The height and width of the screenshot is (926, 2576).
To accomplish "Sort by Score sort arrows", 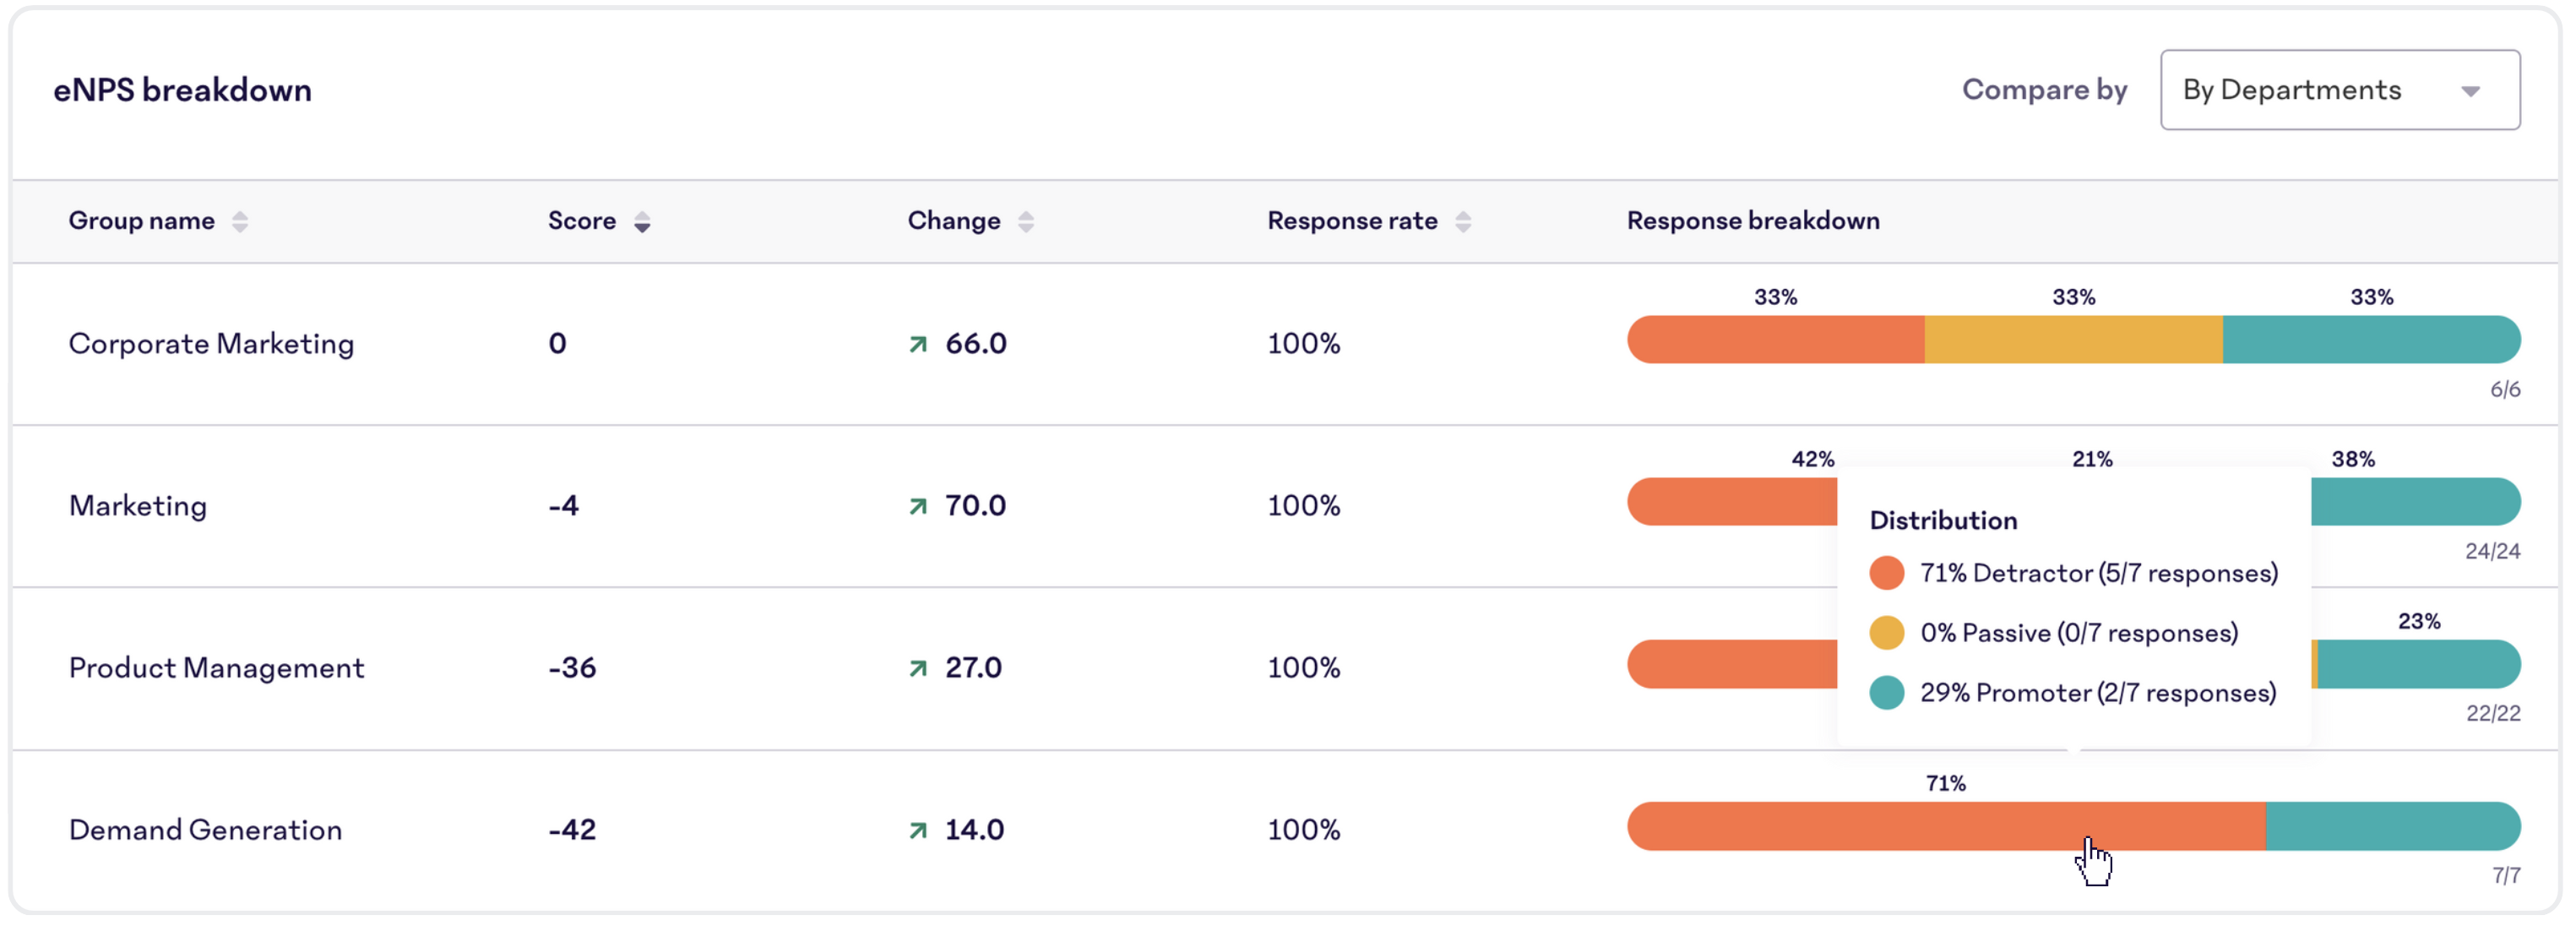I will coord(642,222).
